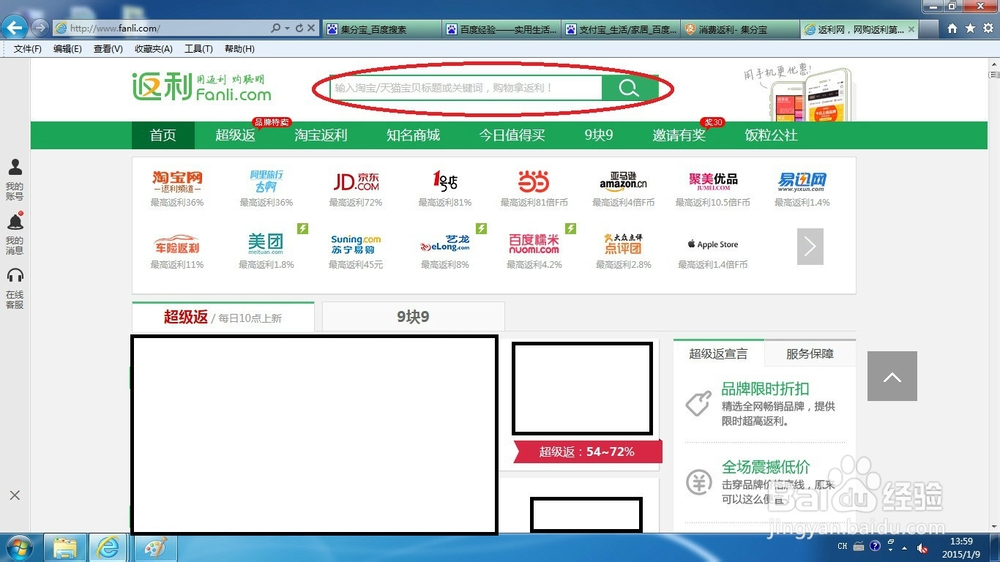Click the browser home icon
Screen dimensions: 1000x562
pyautogui.click(x=952, y=28)
